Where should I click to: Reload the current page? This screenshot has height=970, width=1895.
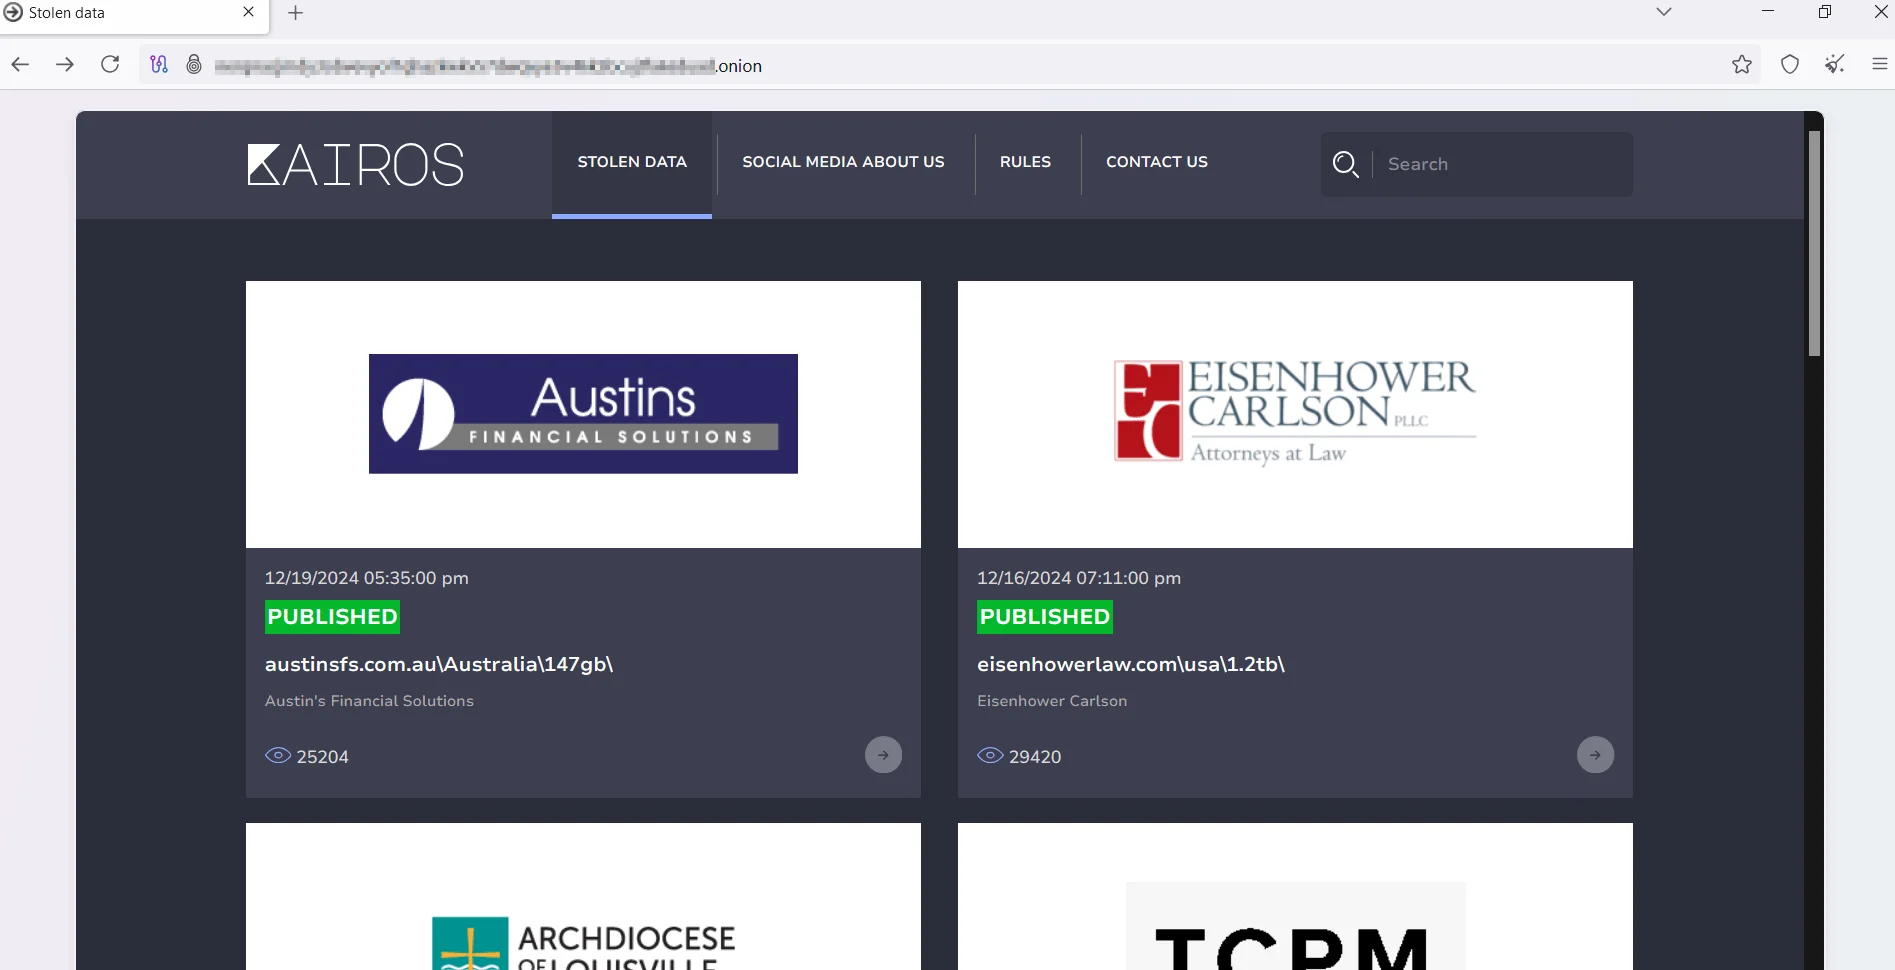[x=110, y=65]
